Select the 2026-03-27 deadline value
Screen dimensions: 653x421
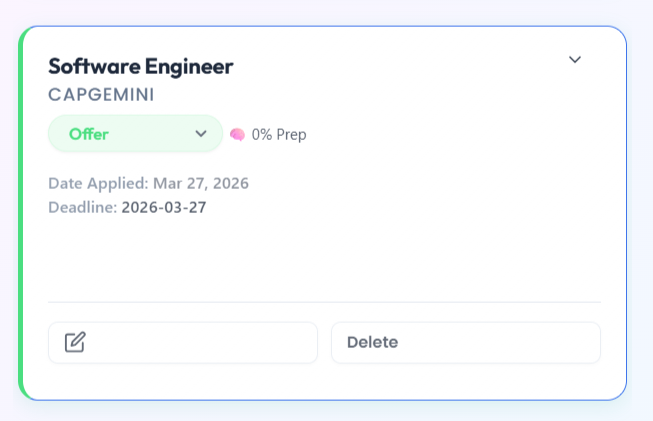pyautogui.click(x=164, y=207)
